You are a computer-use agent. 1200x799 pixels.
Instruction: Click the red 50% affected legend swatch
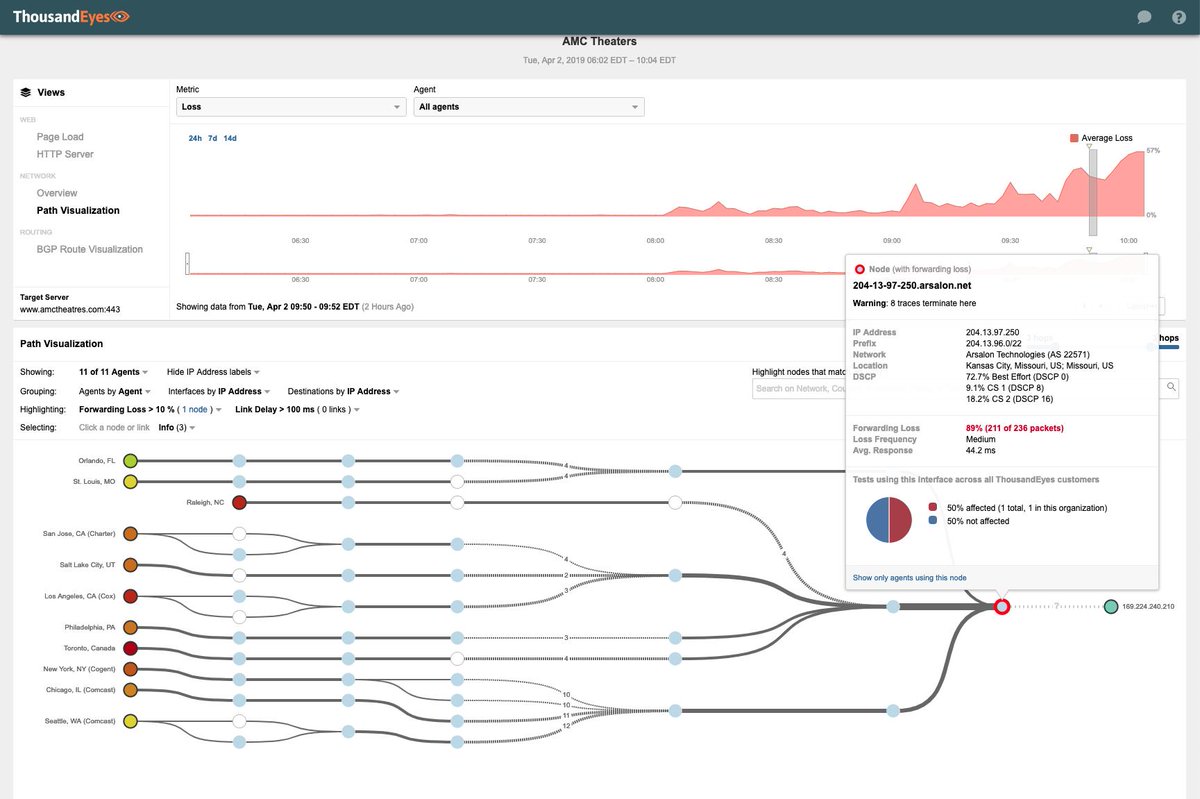pyautogui.click(x=933, y=508)
